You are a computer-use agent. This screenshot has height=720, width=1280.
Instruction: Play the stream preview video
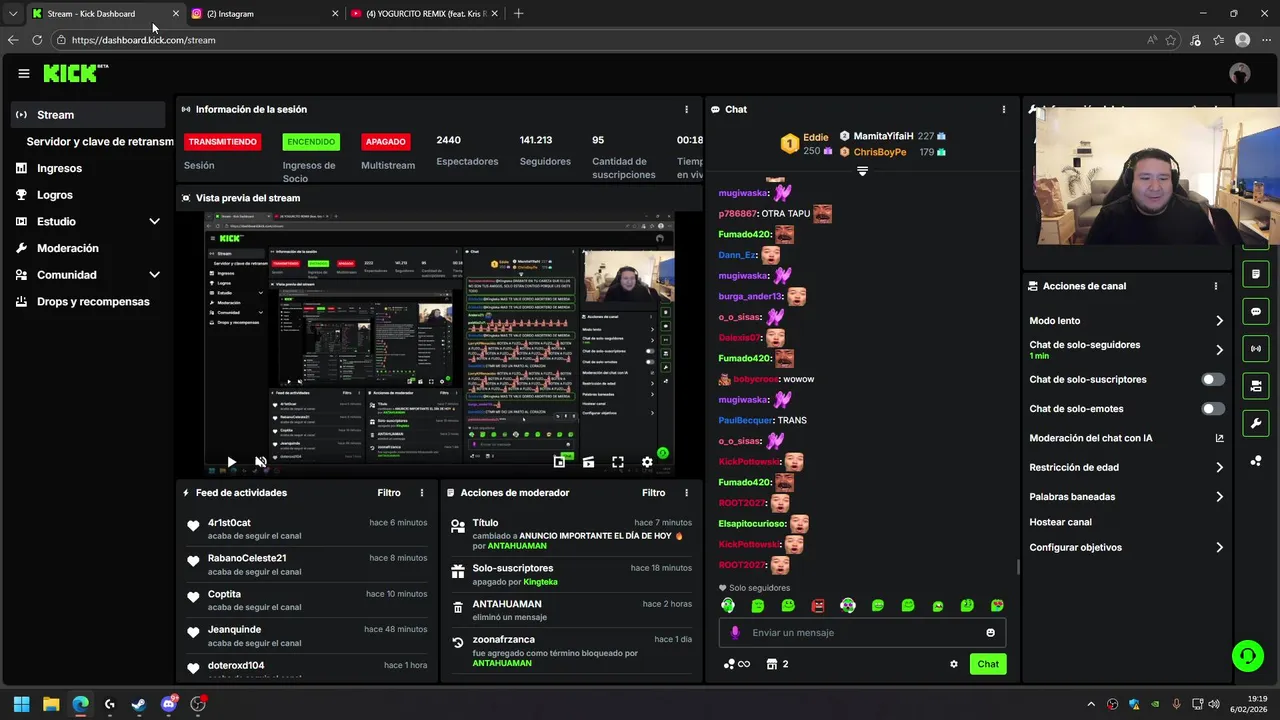231,462
